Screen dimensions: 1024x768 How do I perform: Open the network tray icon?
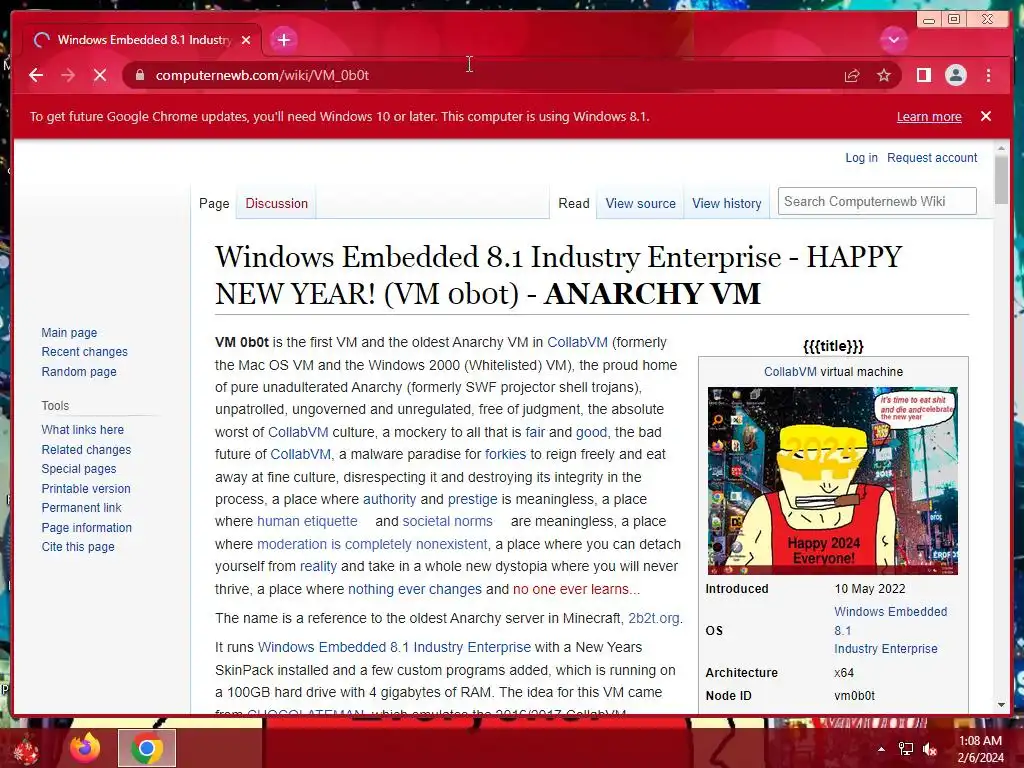[906, 749]
